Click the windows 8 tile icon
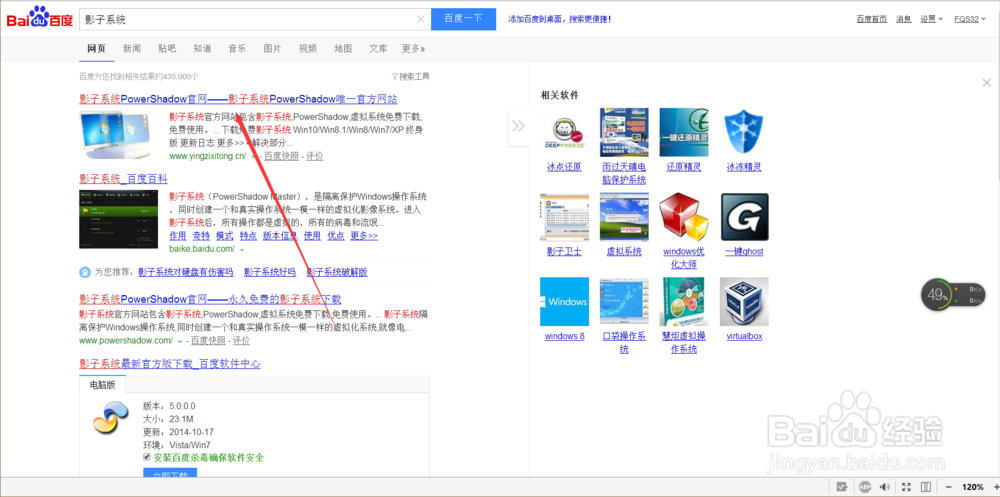 click(x=564, y=302)
